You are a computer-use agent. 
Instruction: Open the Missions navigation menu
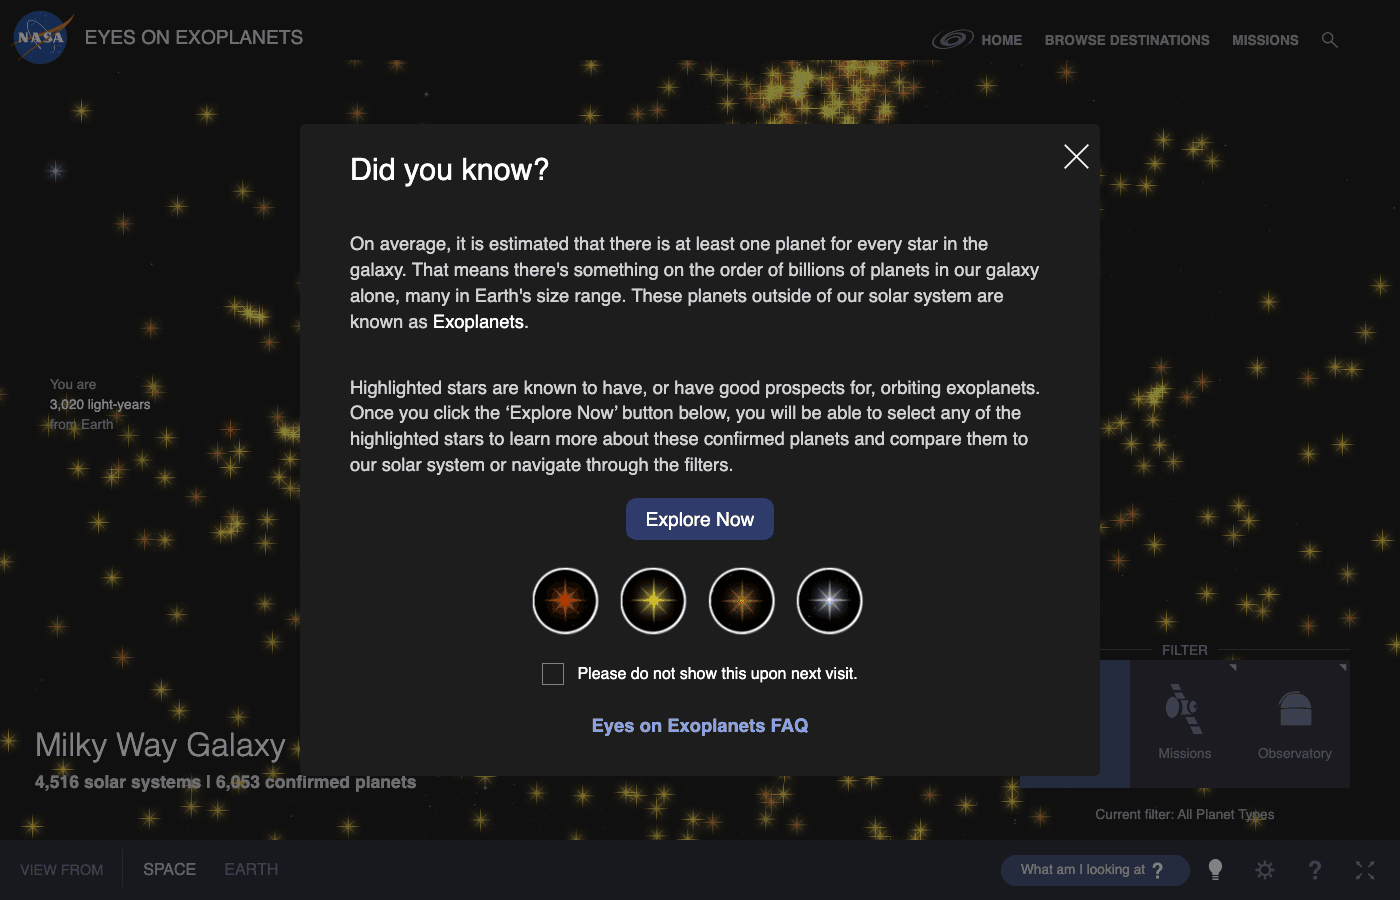(x=1265, y=40)
